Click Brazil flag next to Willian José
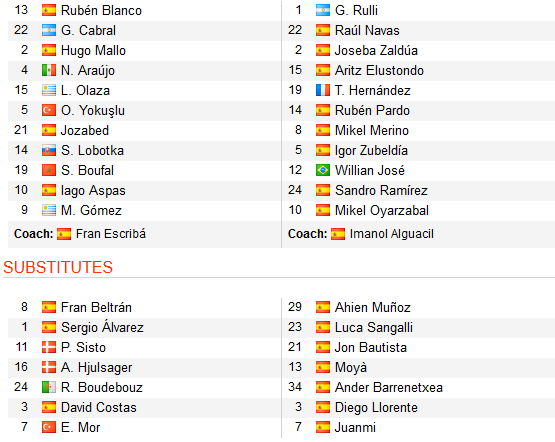Screen dimensions: 555x442 click(x=323, y=171)
